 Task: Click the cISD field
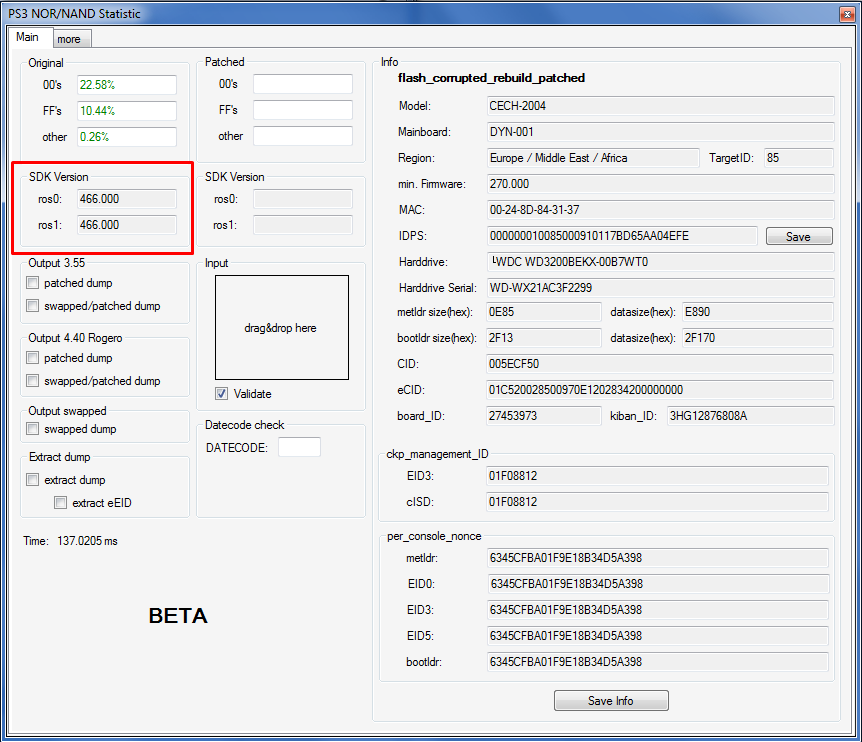click(657, 502)
